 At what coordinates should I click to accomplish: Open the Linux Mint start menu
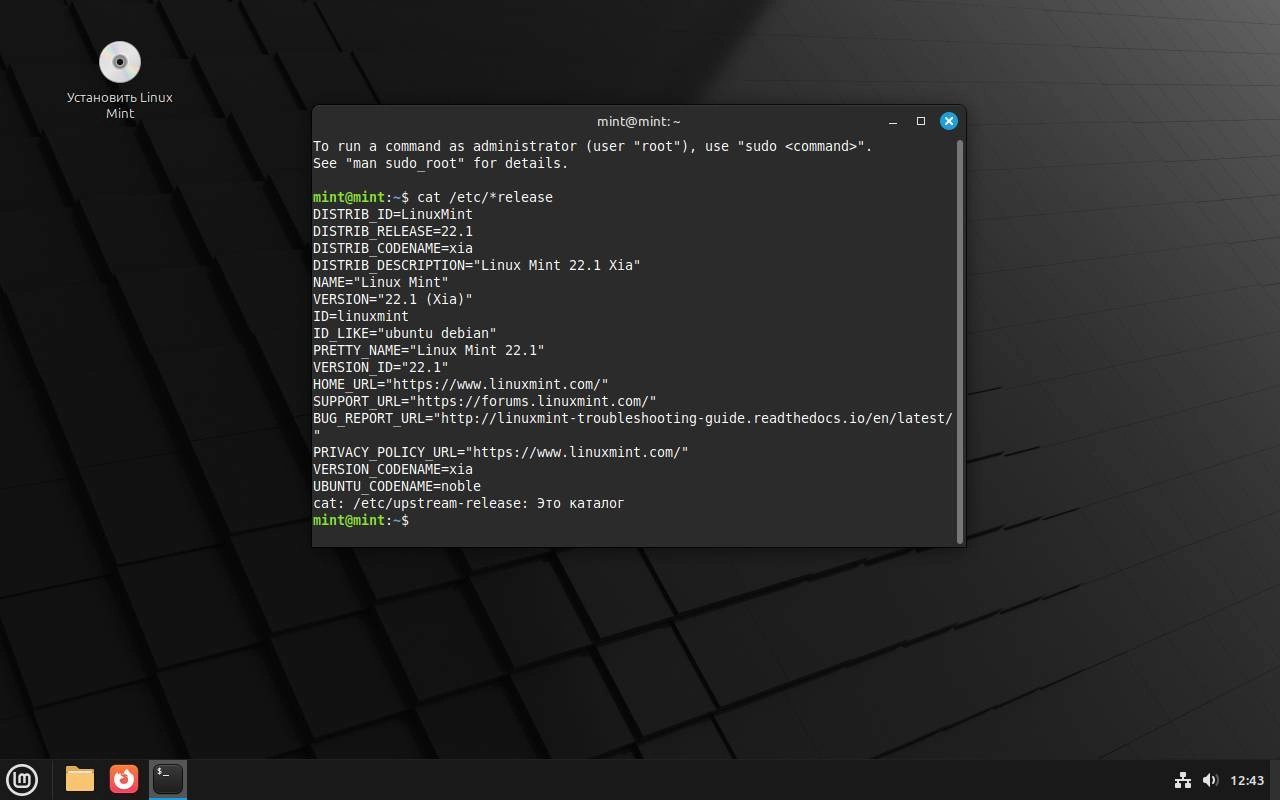[x=22, y=779]
